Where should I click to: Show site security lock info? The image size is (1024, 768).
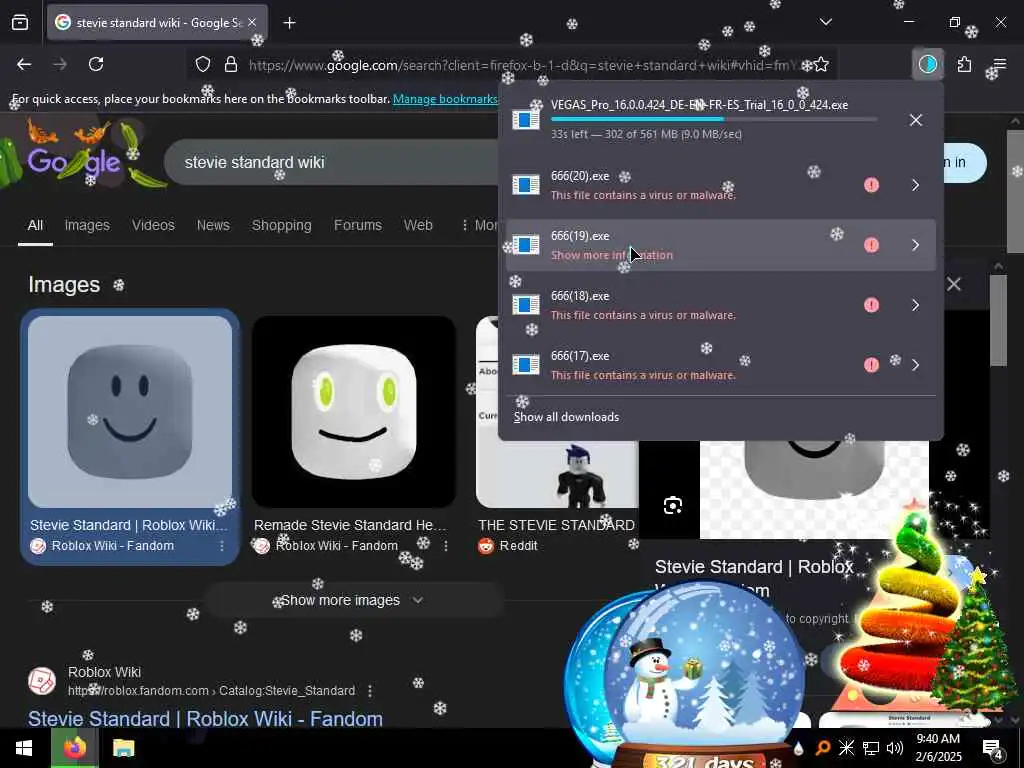(231, 65)
